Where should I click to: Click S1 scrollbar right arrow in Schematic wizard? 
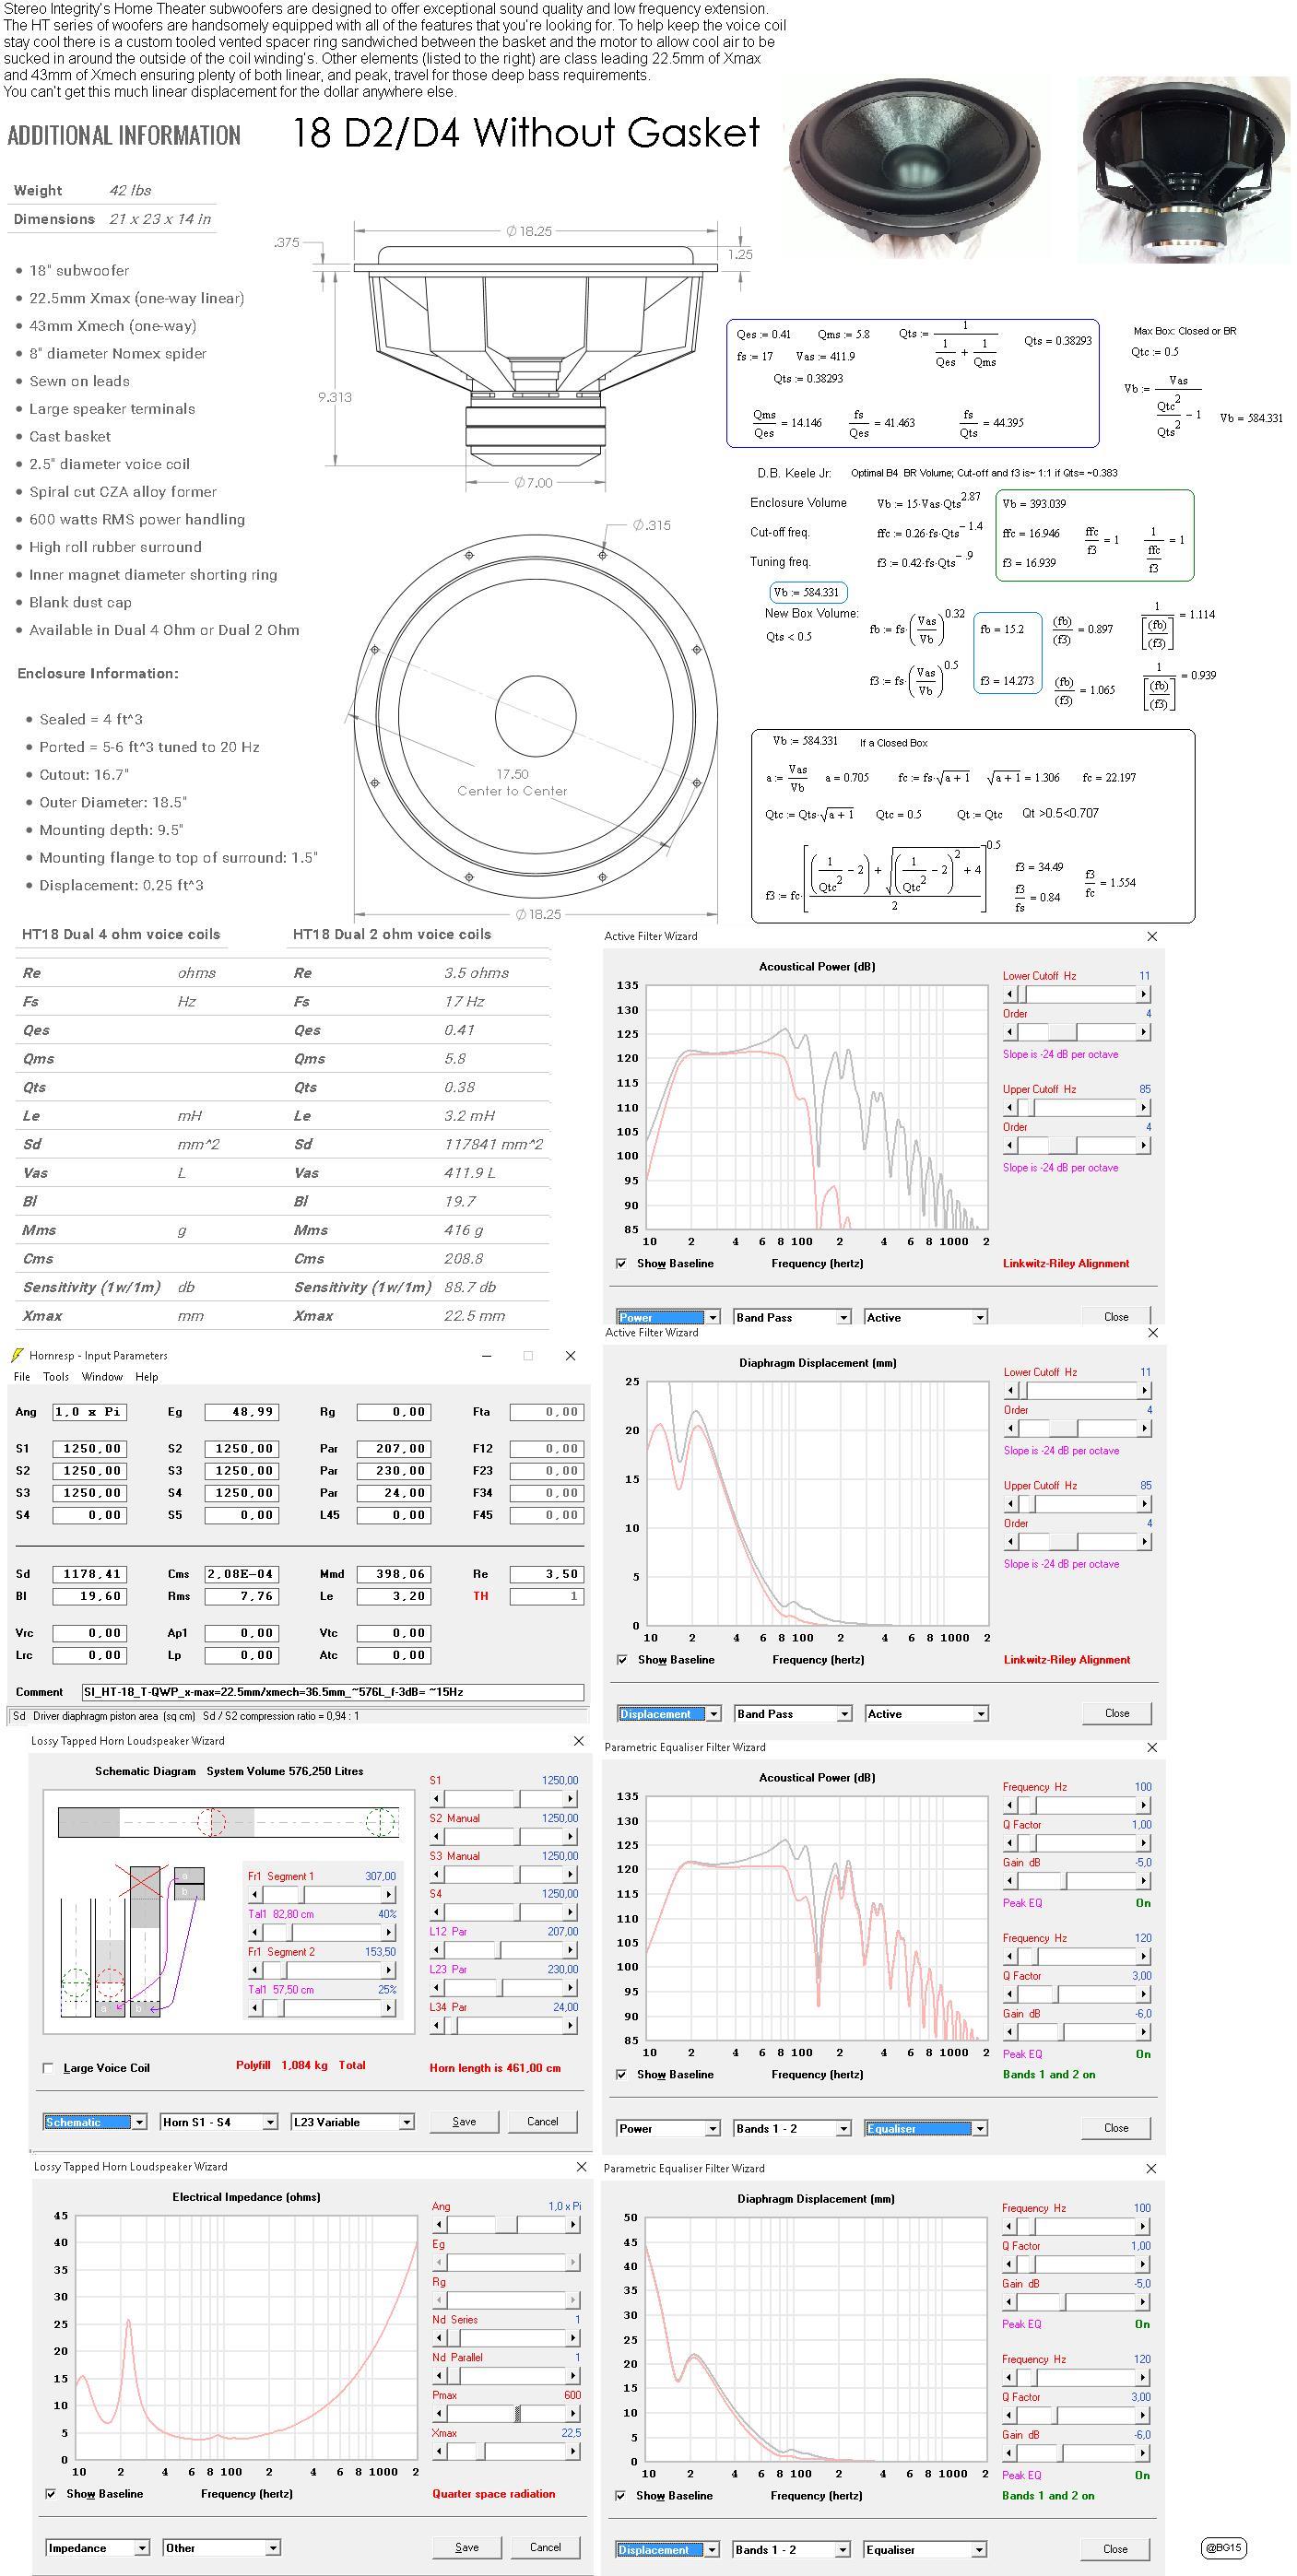click(x=571, y=1798)
